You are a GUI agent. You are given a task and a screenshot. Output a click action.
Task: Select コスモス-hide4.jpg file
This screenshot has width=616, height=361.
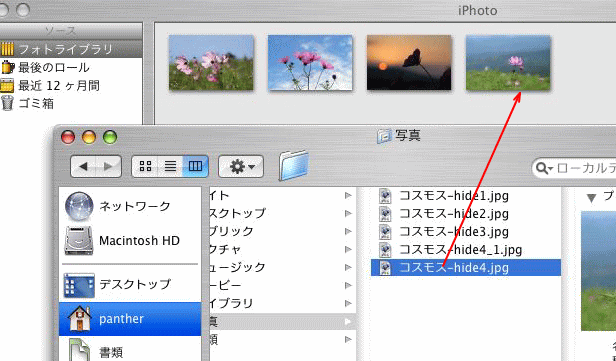[466, 268]
